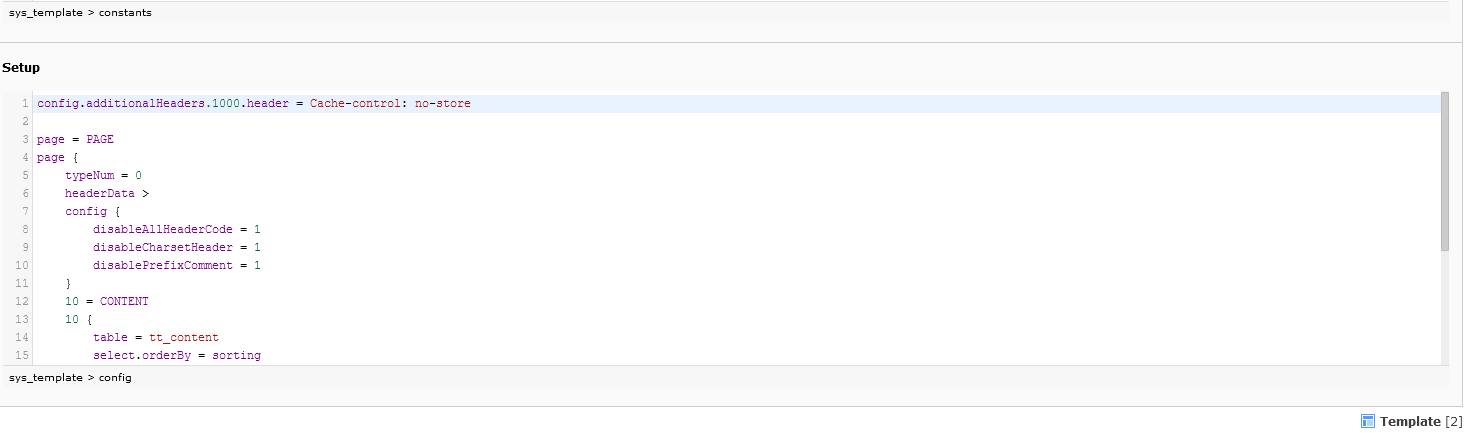The image size is (1483, 433).
Task: Click the bold Template [2] label
Action: tap(1421, 422)
